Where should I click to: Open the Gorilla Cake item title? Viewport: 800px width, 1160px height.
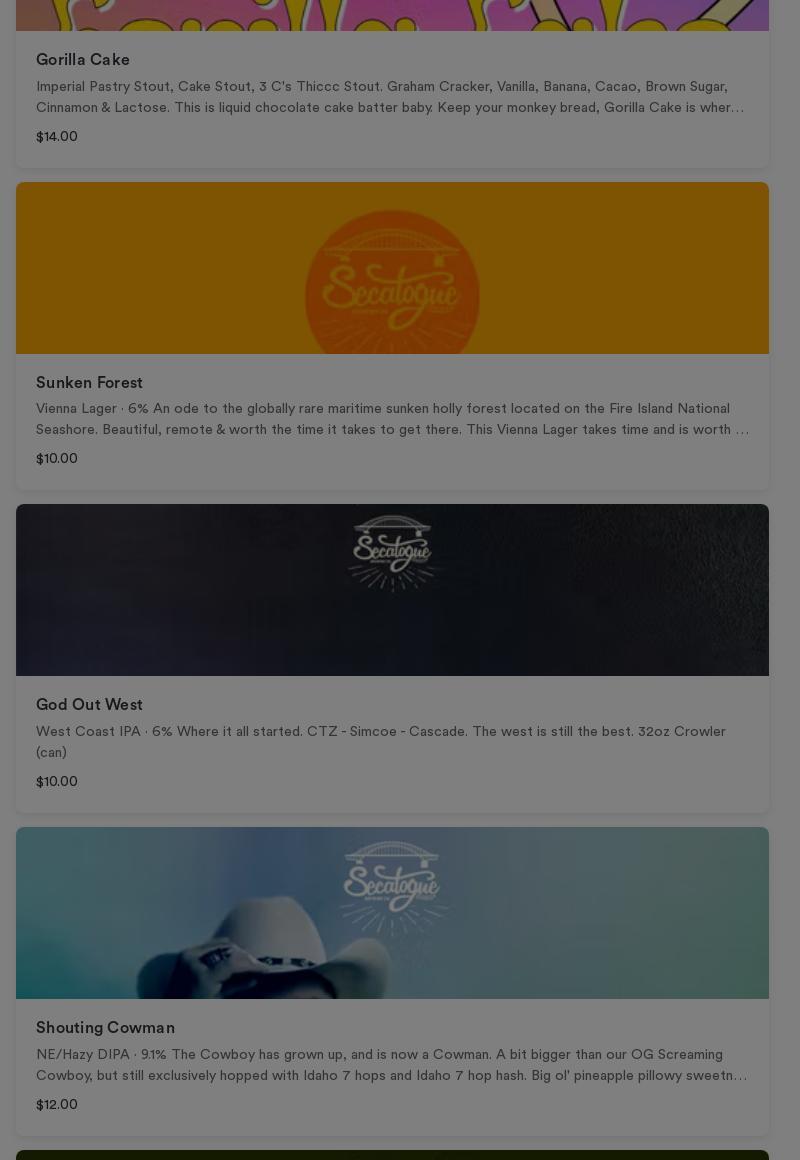click(x=83, y=60)
